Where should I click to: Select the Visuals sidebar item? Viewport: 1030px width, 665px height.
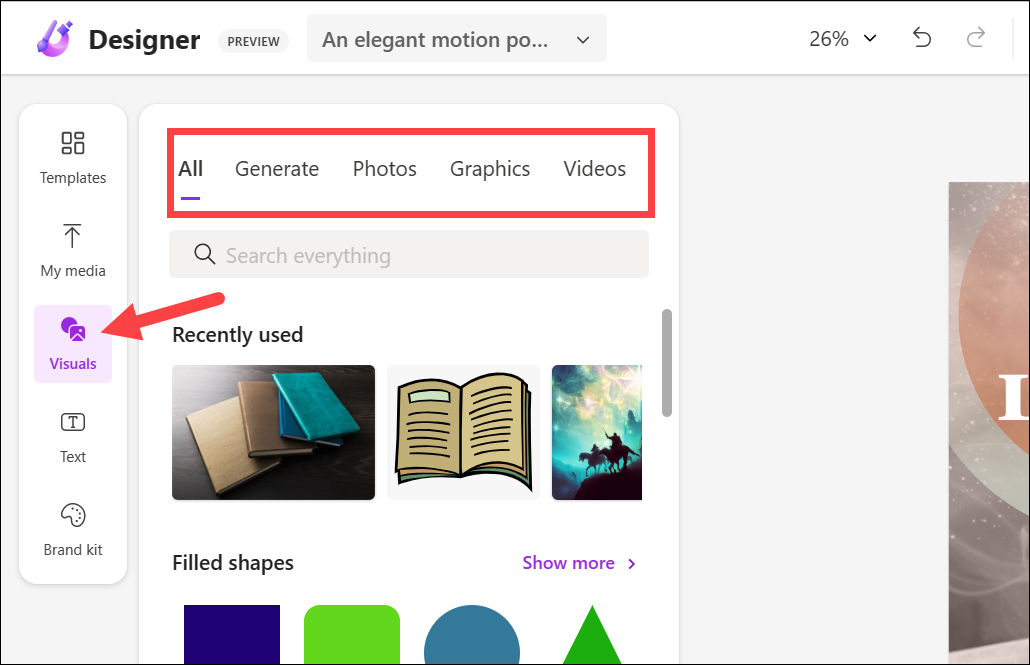click(x=73, y=344)
